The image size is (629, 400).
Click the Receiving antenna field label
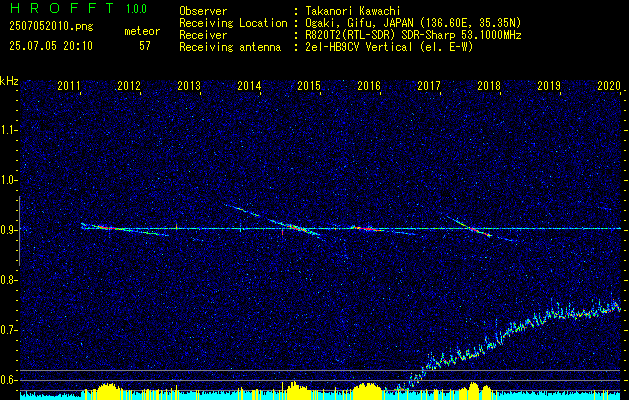click(230, 47)
